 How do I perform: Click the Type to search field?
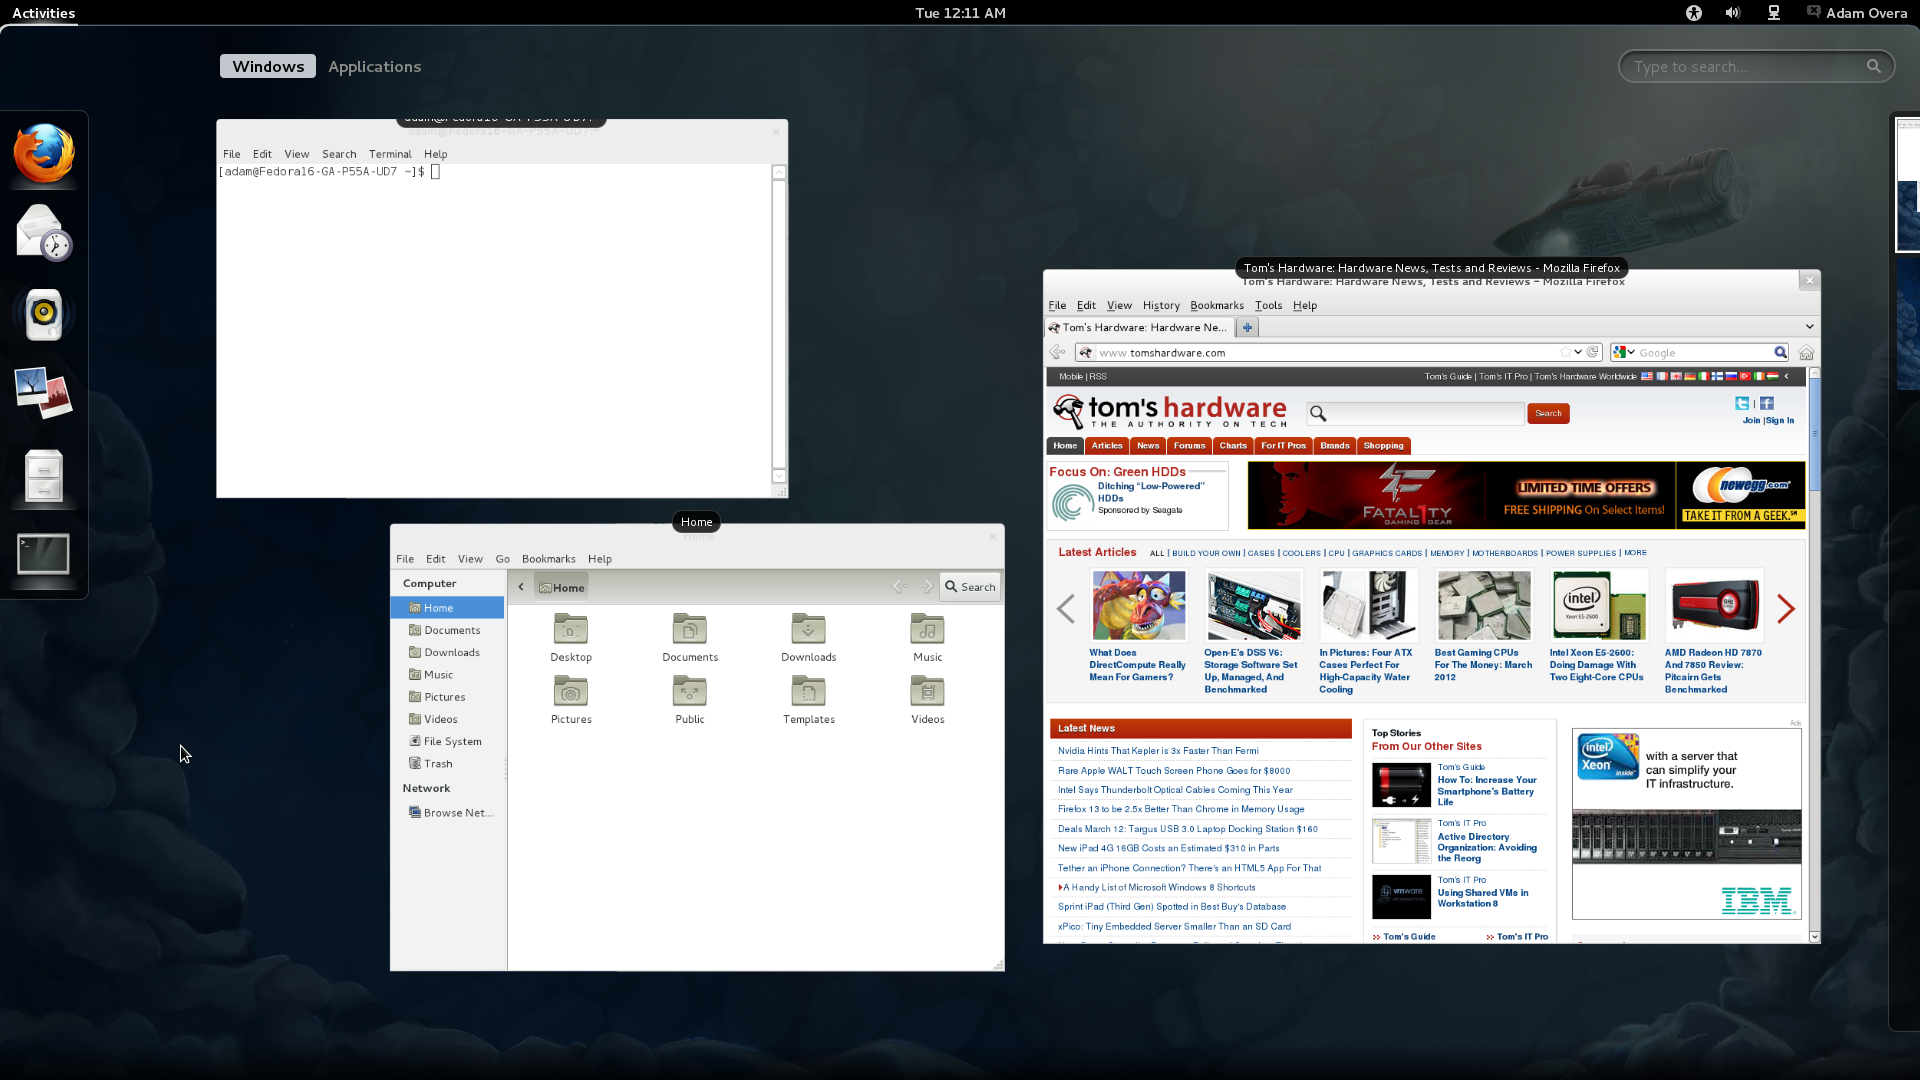[x=1756, y=66]
